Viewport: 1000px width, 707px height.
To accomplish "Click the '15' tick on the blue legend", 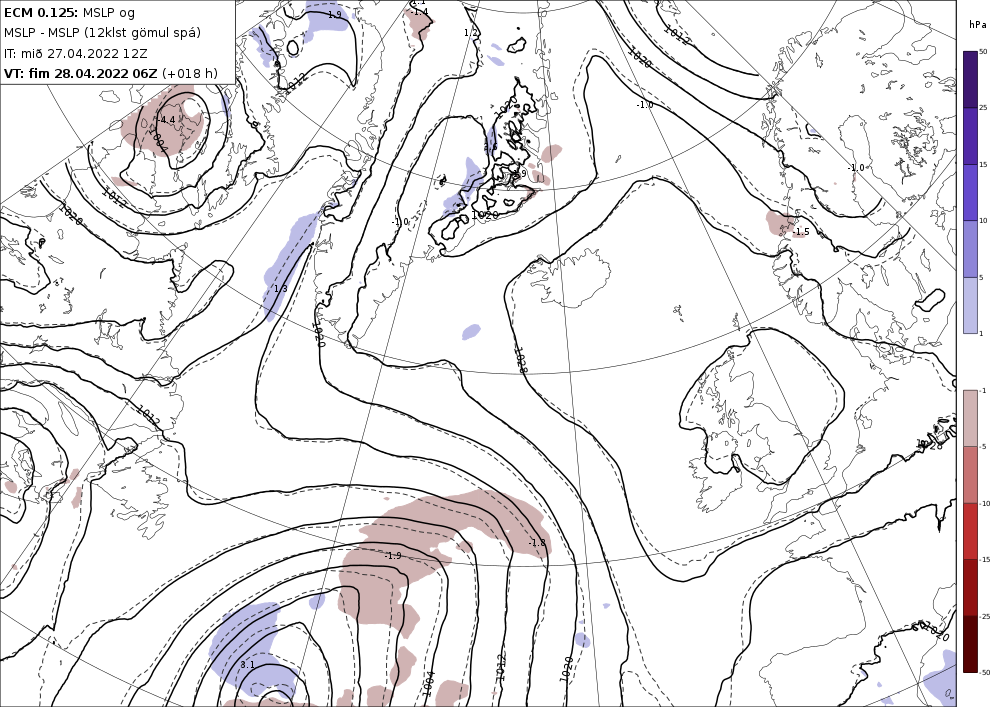I will pyautogui.click(x=983, y=164).
